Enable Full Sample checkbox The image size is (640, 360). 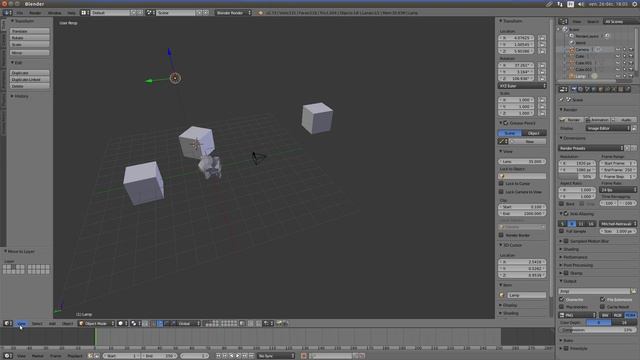point(562,231)
